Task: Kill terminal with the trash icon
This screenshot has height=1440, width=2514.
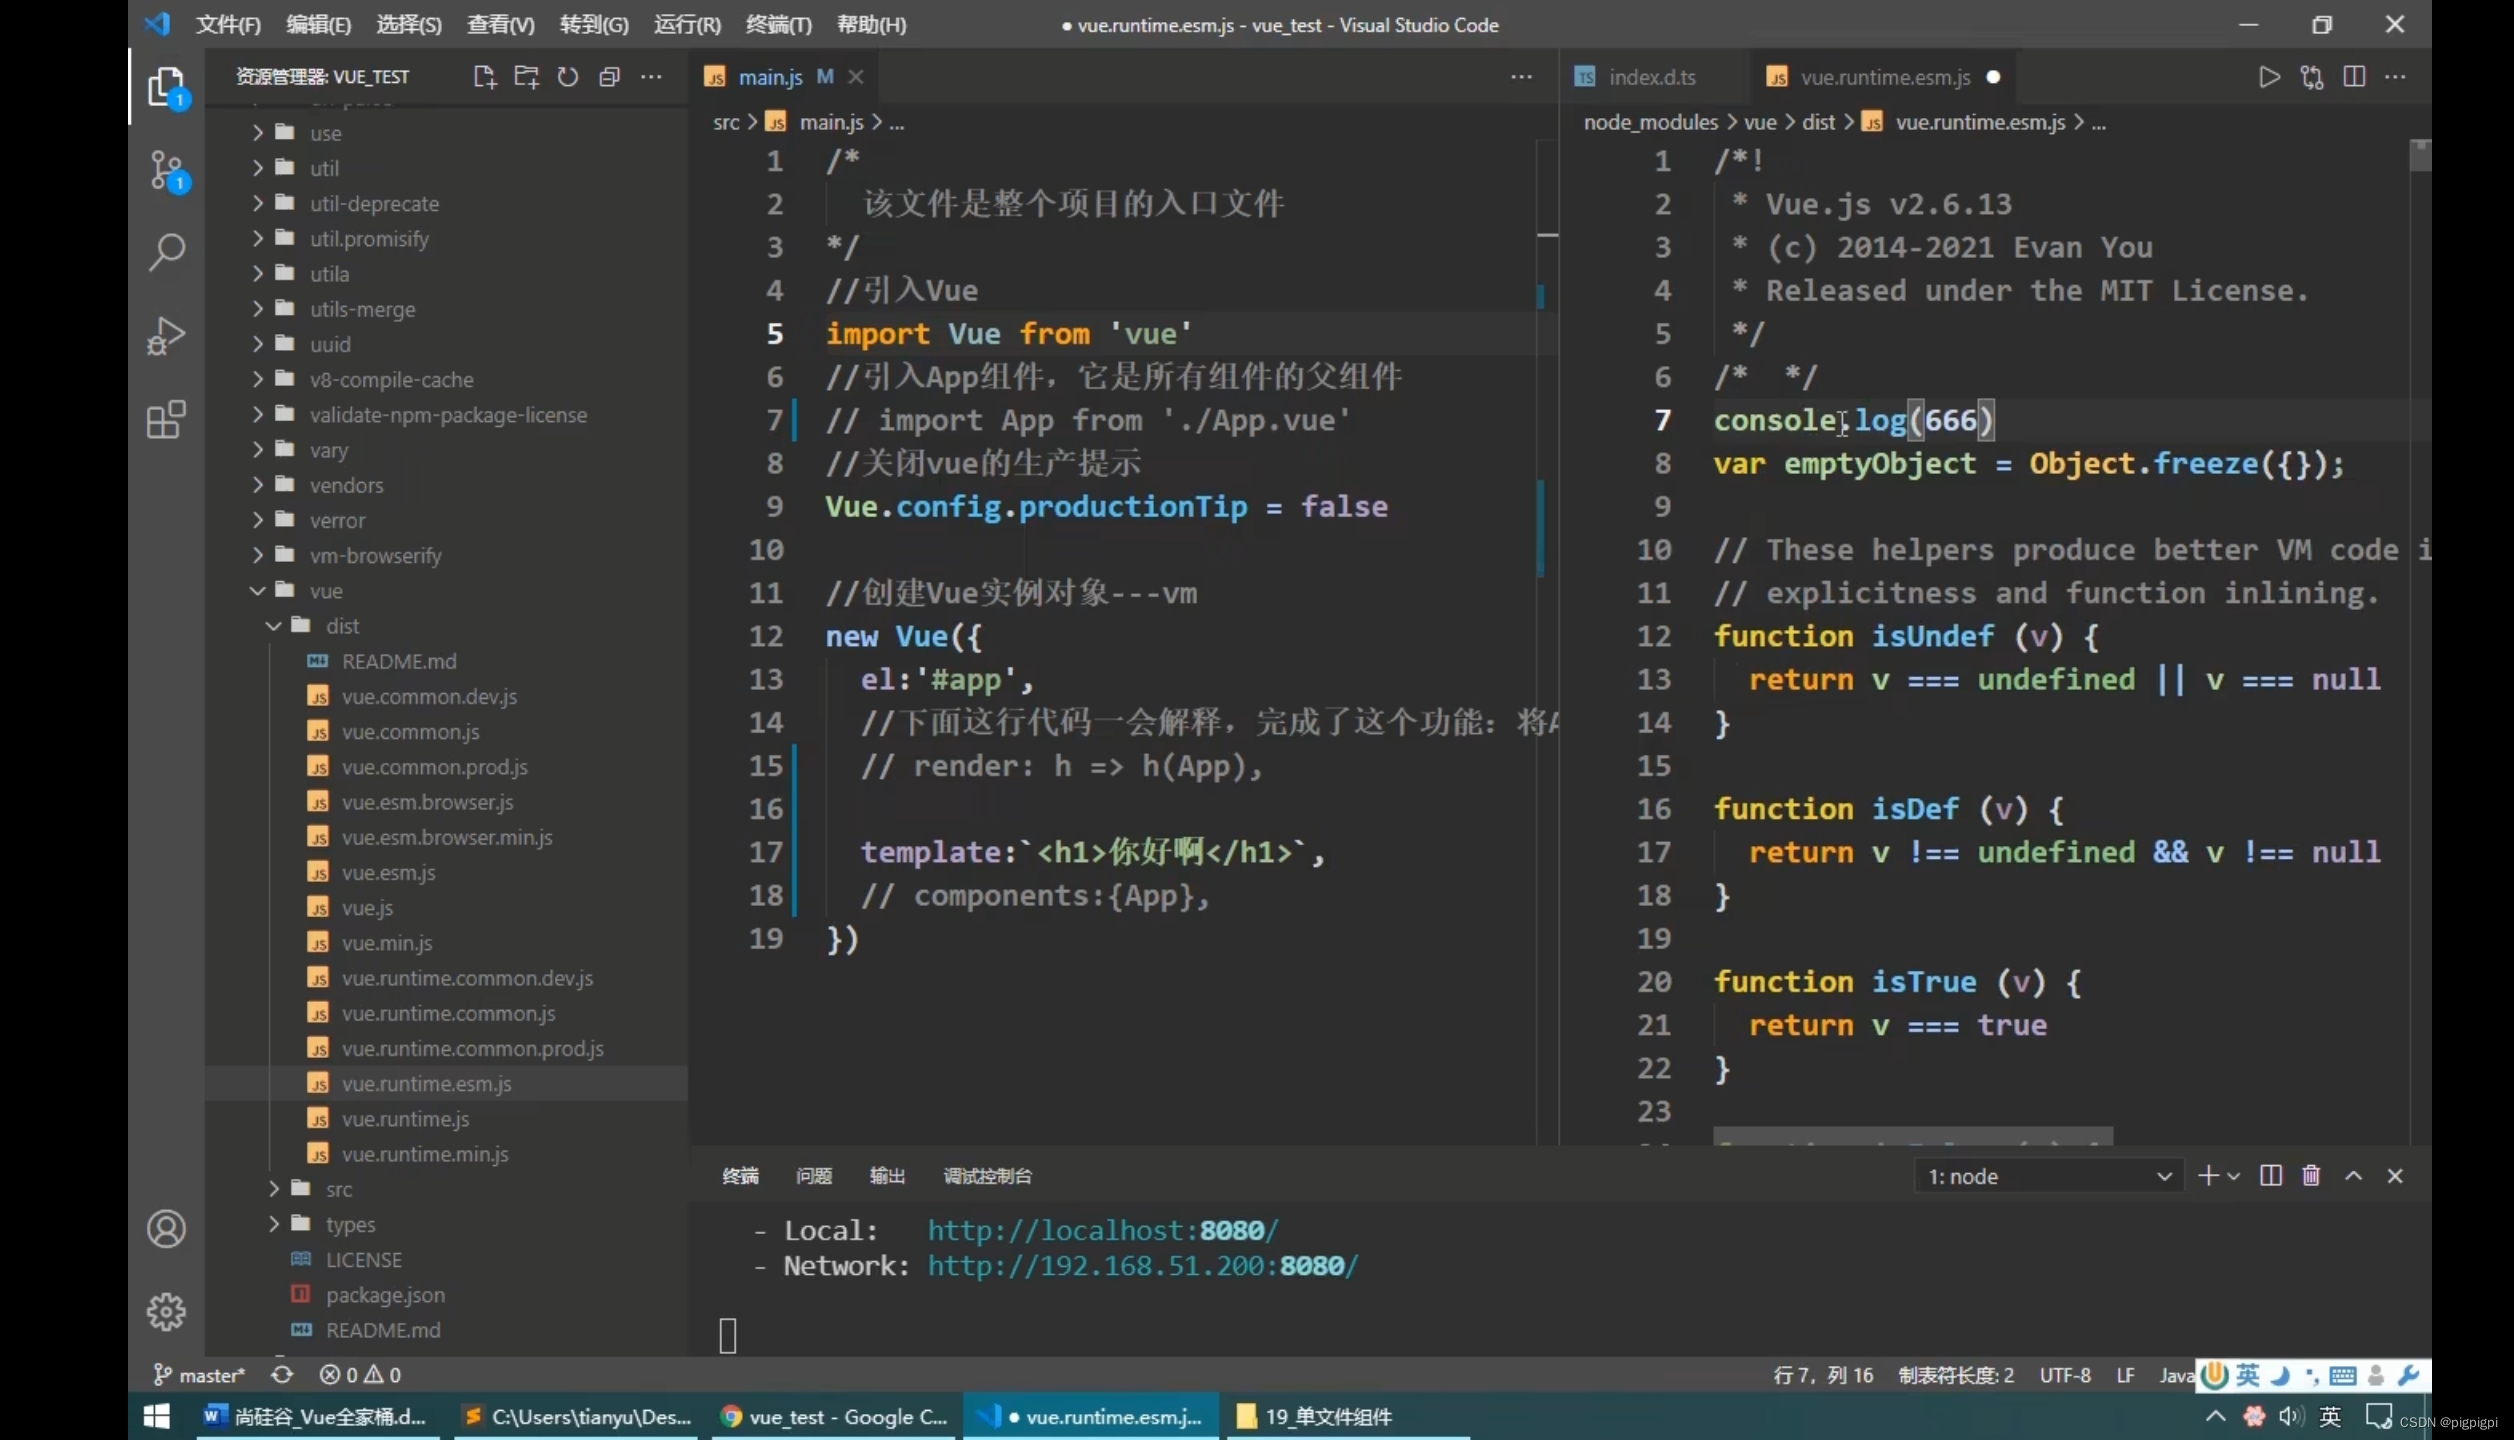Action: (x=2311, y=1176)
